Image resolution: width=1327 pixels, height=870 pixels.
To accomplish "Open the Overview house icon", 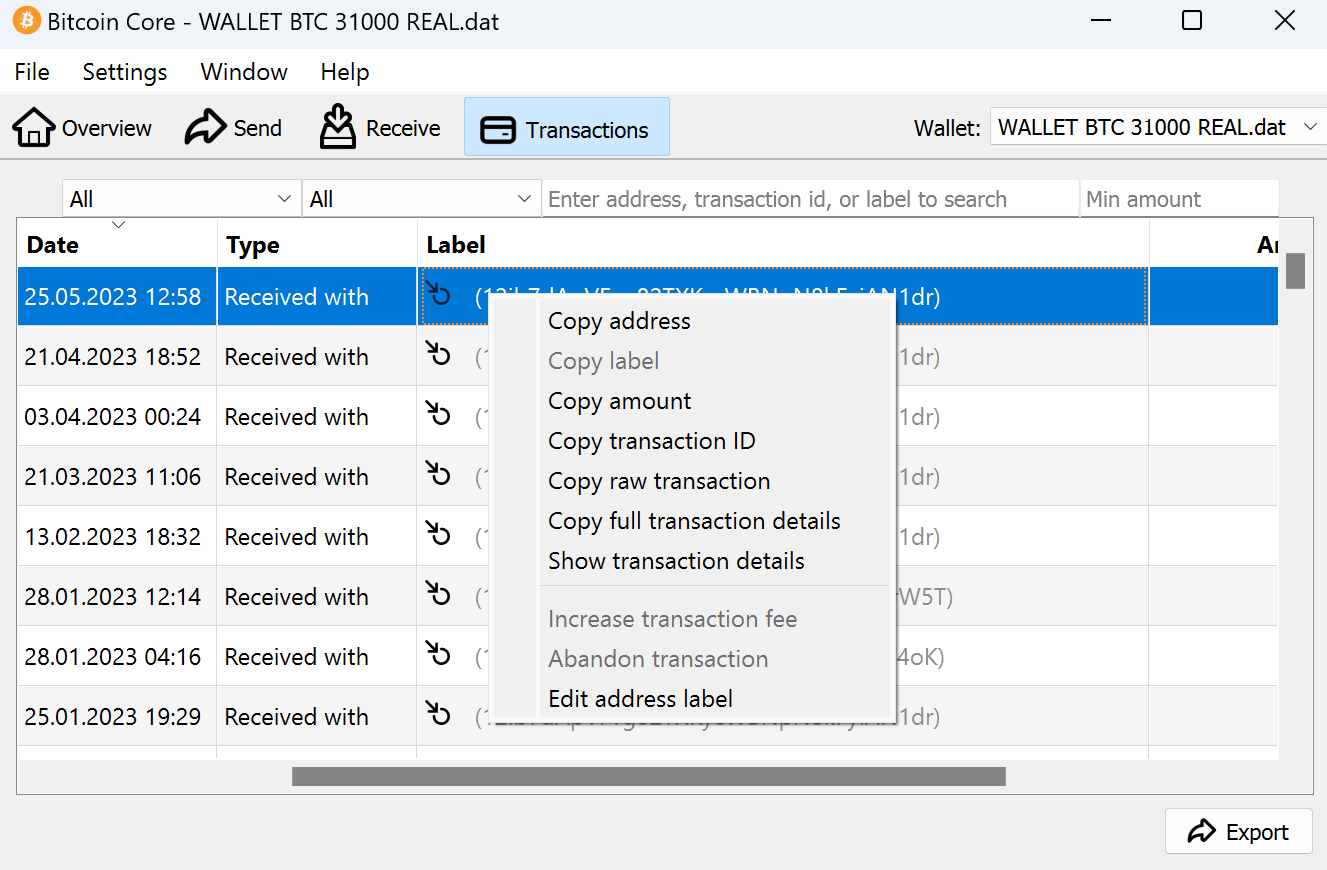I will (34, 128).
